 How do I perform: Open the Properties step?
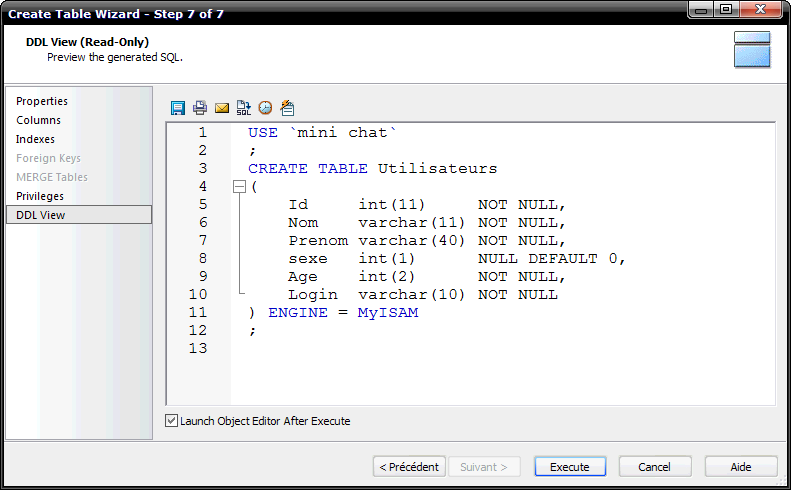[x=42, y=101]
